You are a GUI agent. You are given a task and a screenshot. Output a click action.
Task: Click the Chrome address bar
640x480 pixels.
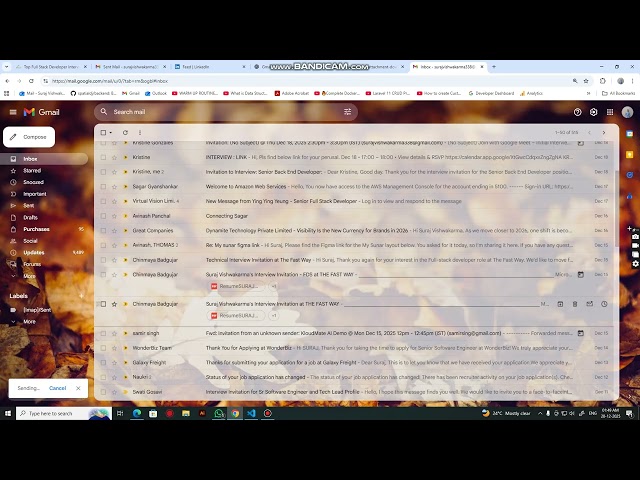tap(308, 81)
